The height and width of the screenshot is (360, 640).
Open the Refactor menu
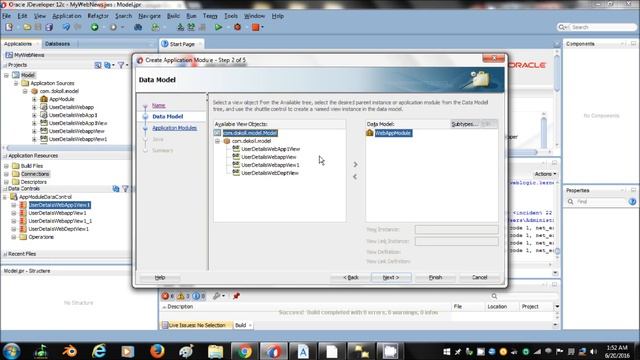tap(98, 16)
